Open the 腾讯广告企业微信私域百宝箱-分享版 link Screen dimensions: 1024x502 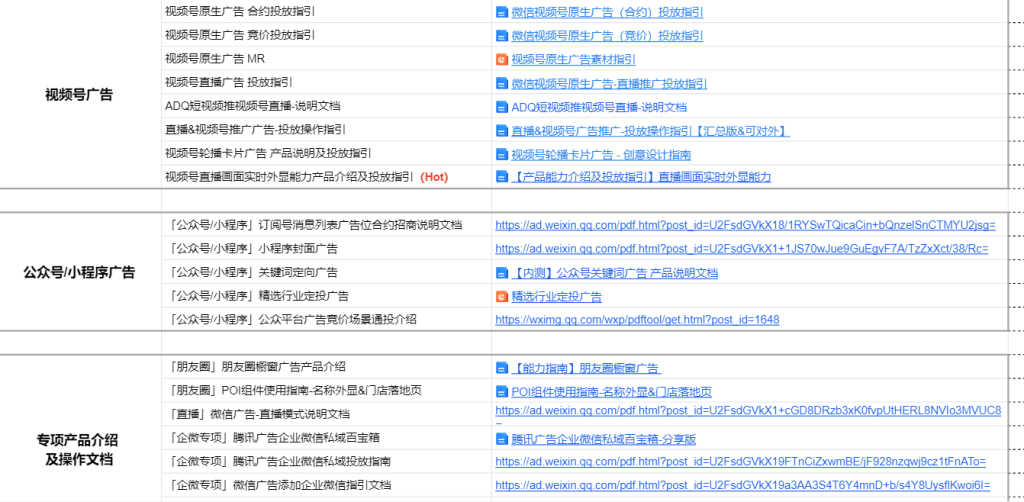tap(603, 439)
